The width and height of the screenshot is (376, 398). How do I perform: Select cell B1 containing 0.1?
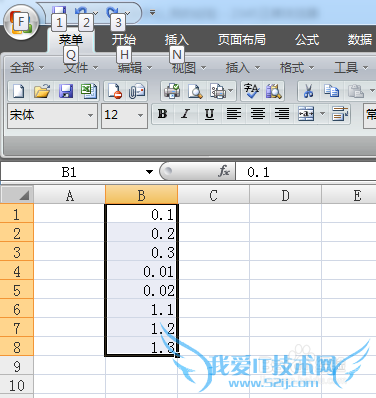point(142,214)
